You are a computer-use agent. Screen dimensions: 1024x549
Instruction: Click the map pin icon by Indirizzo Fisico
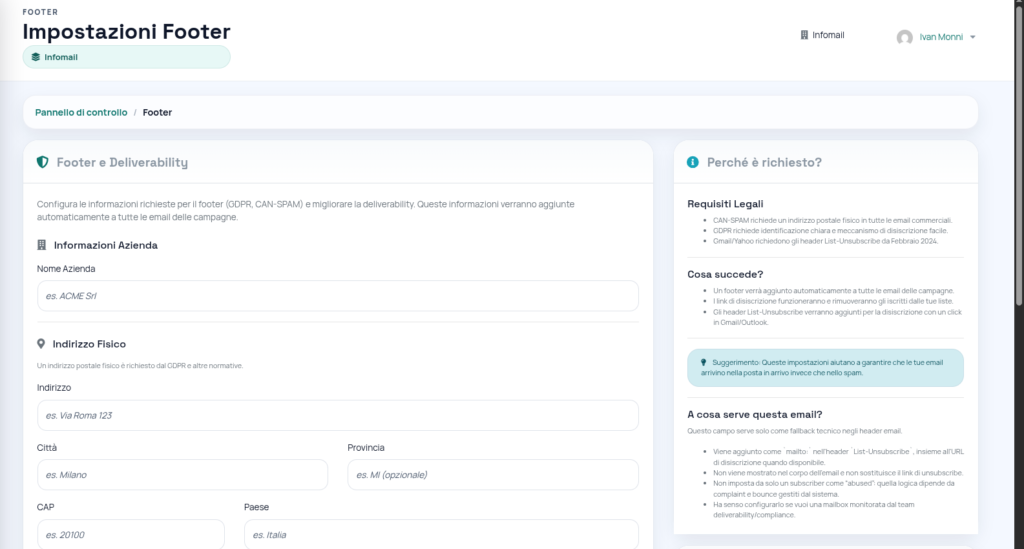[42, 344]
